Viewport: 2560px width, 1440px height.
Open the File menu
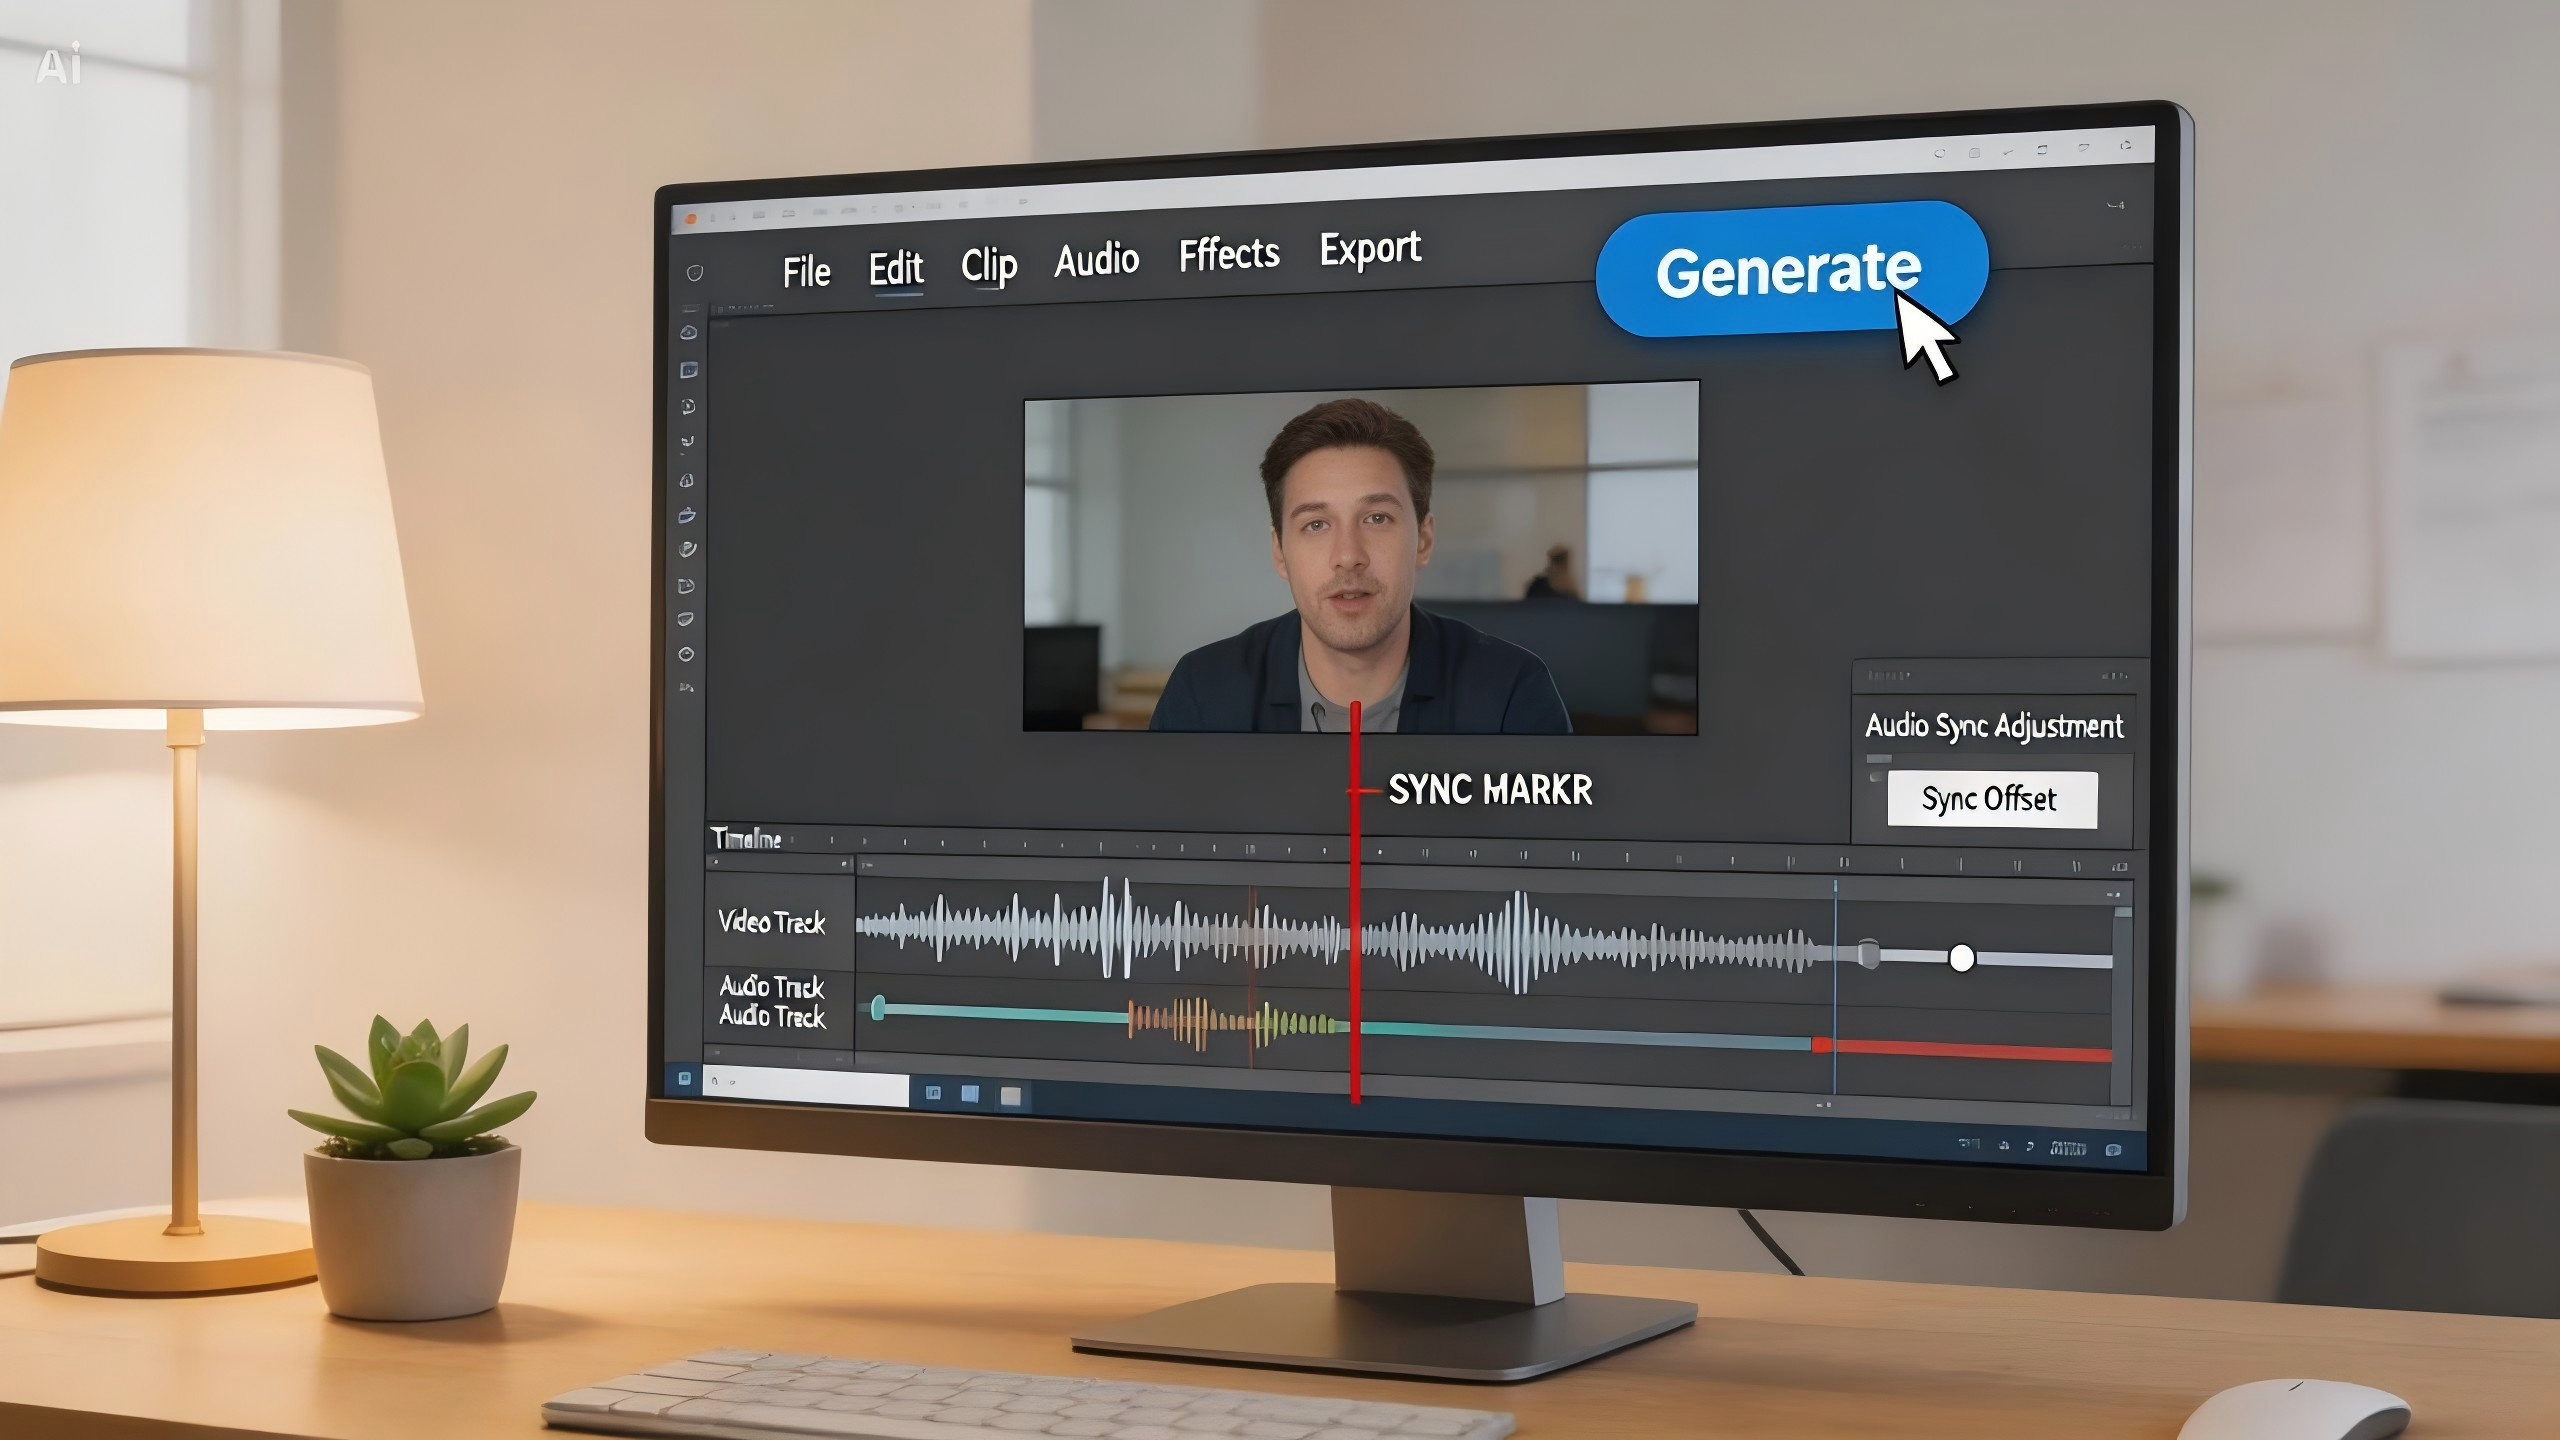[806, 272]
